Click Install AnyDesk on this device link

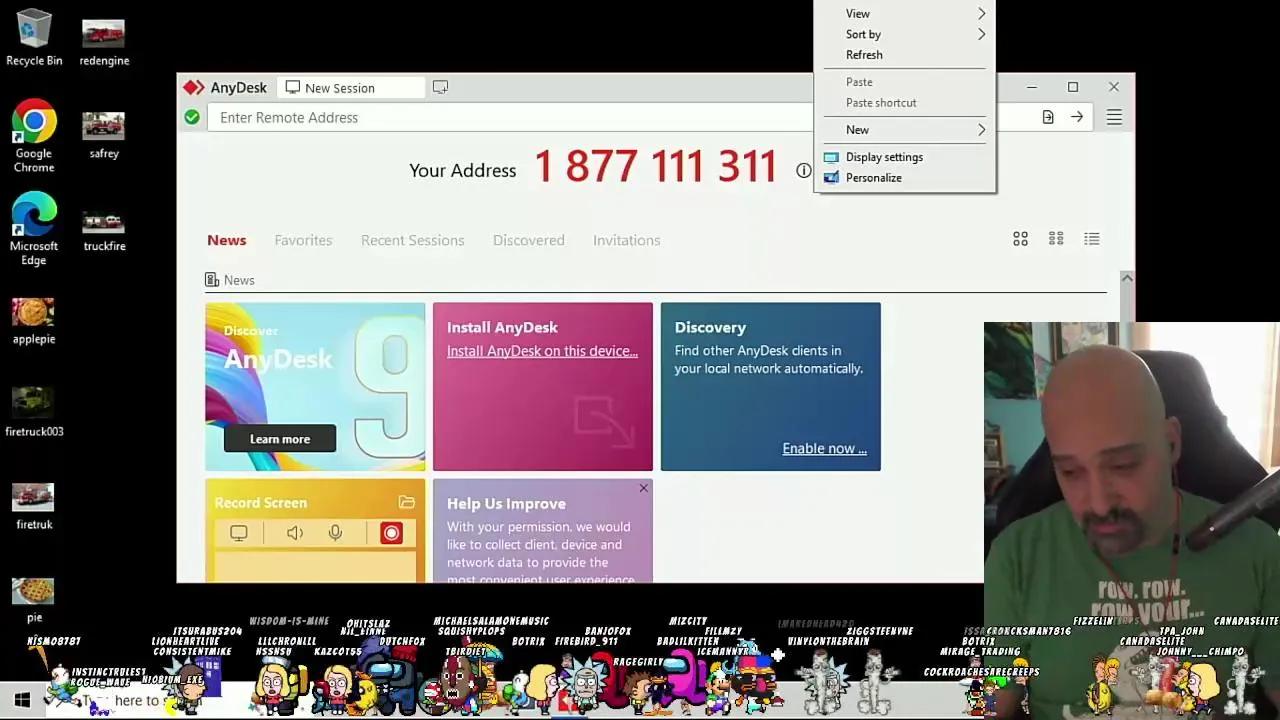(x=542, y=351)
